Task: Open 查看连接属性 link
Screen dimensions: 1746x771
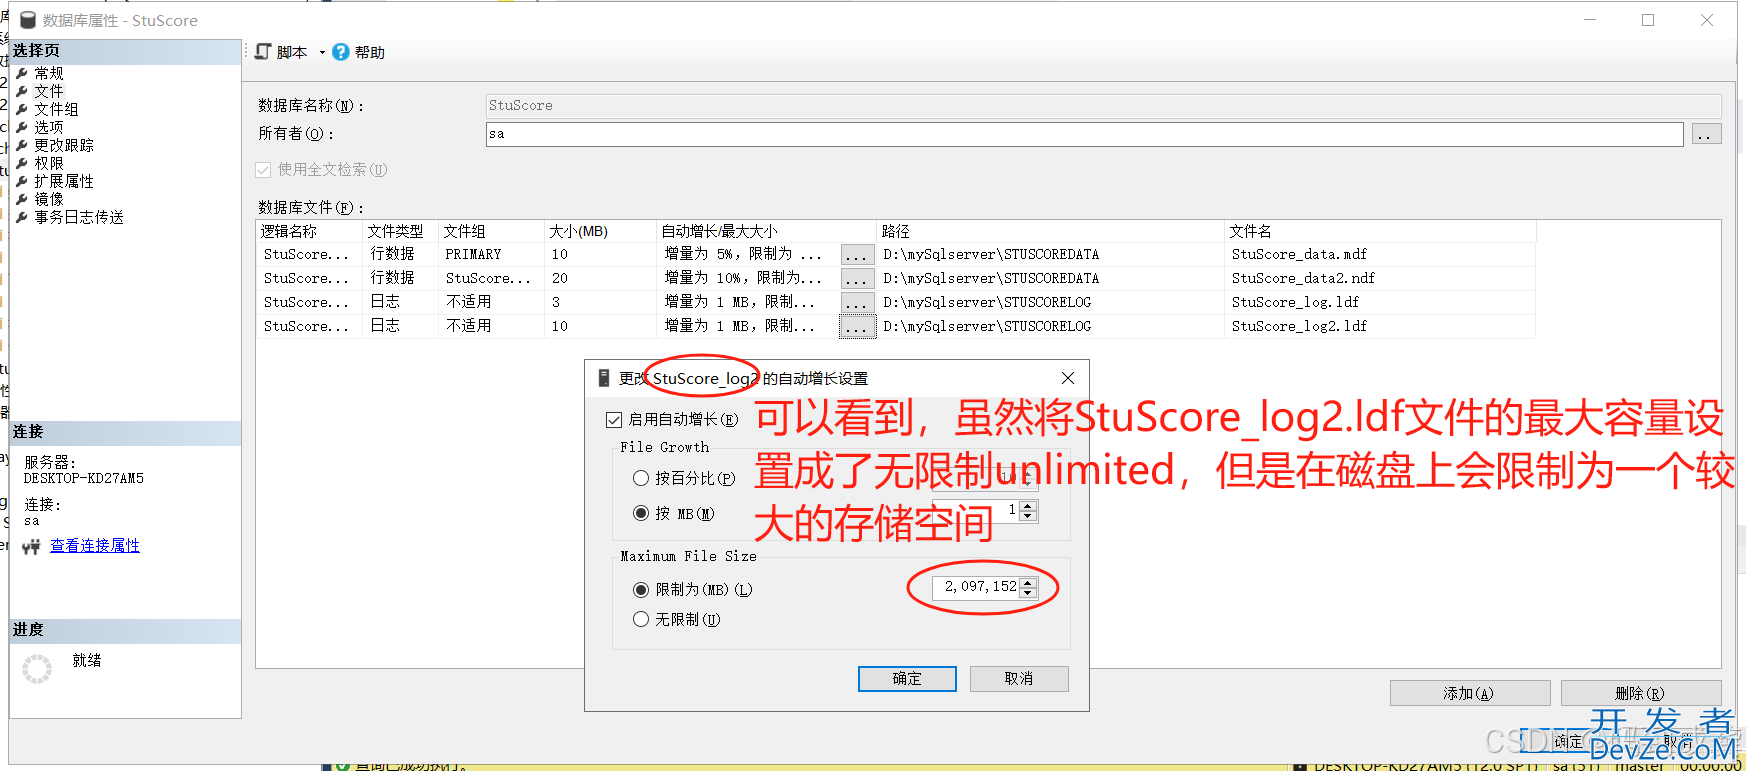Action: tap(95, 545)
